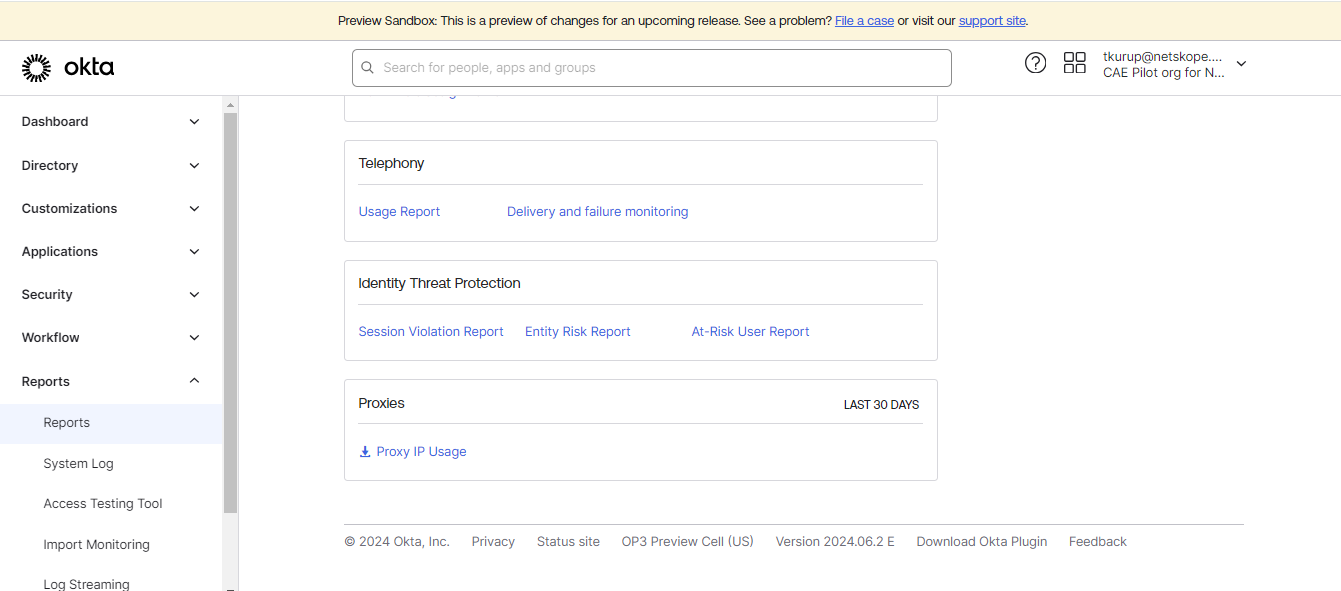Screen dimensions: 1341x591
Task: Open the Entity Risk Report link
Action: 578,332
